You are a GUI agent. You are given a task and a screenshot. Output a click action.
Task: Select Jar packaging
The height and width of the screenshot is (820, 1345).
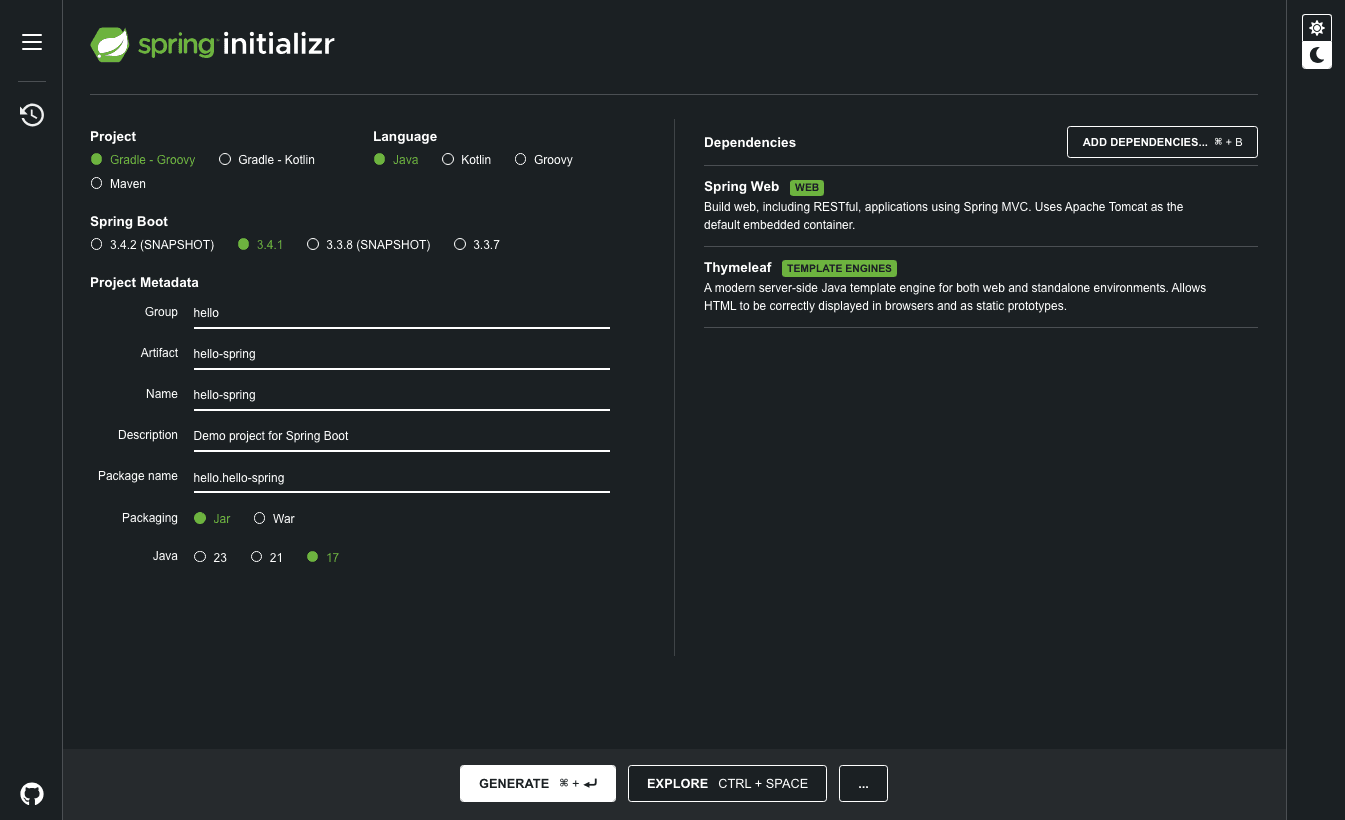click(212, 519)
